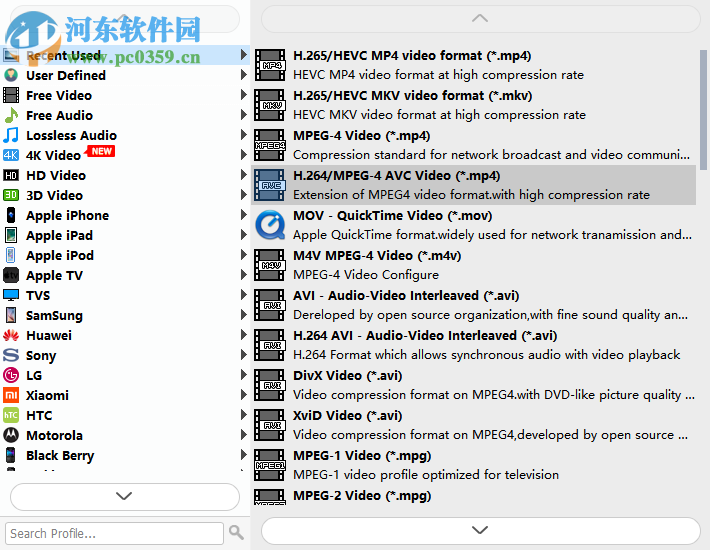Screen dimensions: 710x550
Task: Click the User Defined category icon
Action: (11, 75)
